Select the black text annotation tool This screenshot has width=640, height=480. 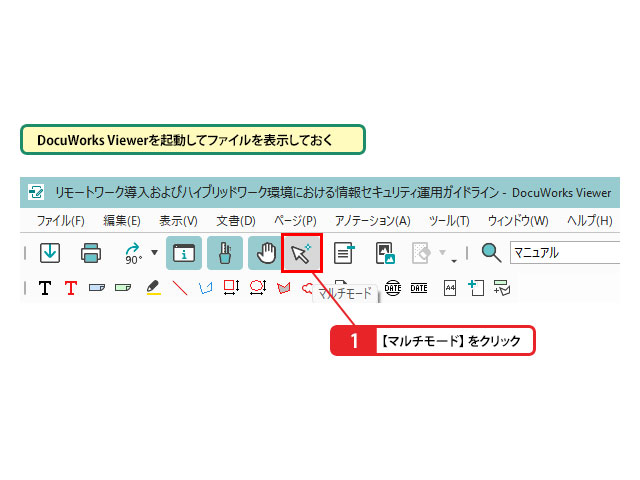(x=45, y=288)
